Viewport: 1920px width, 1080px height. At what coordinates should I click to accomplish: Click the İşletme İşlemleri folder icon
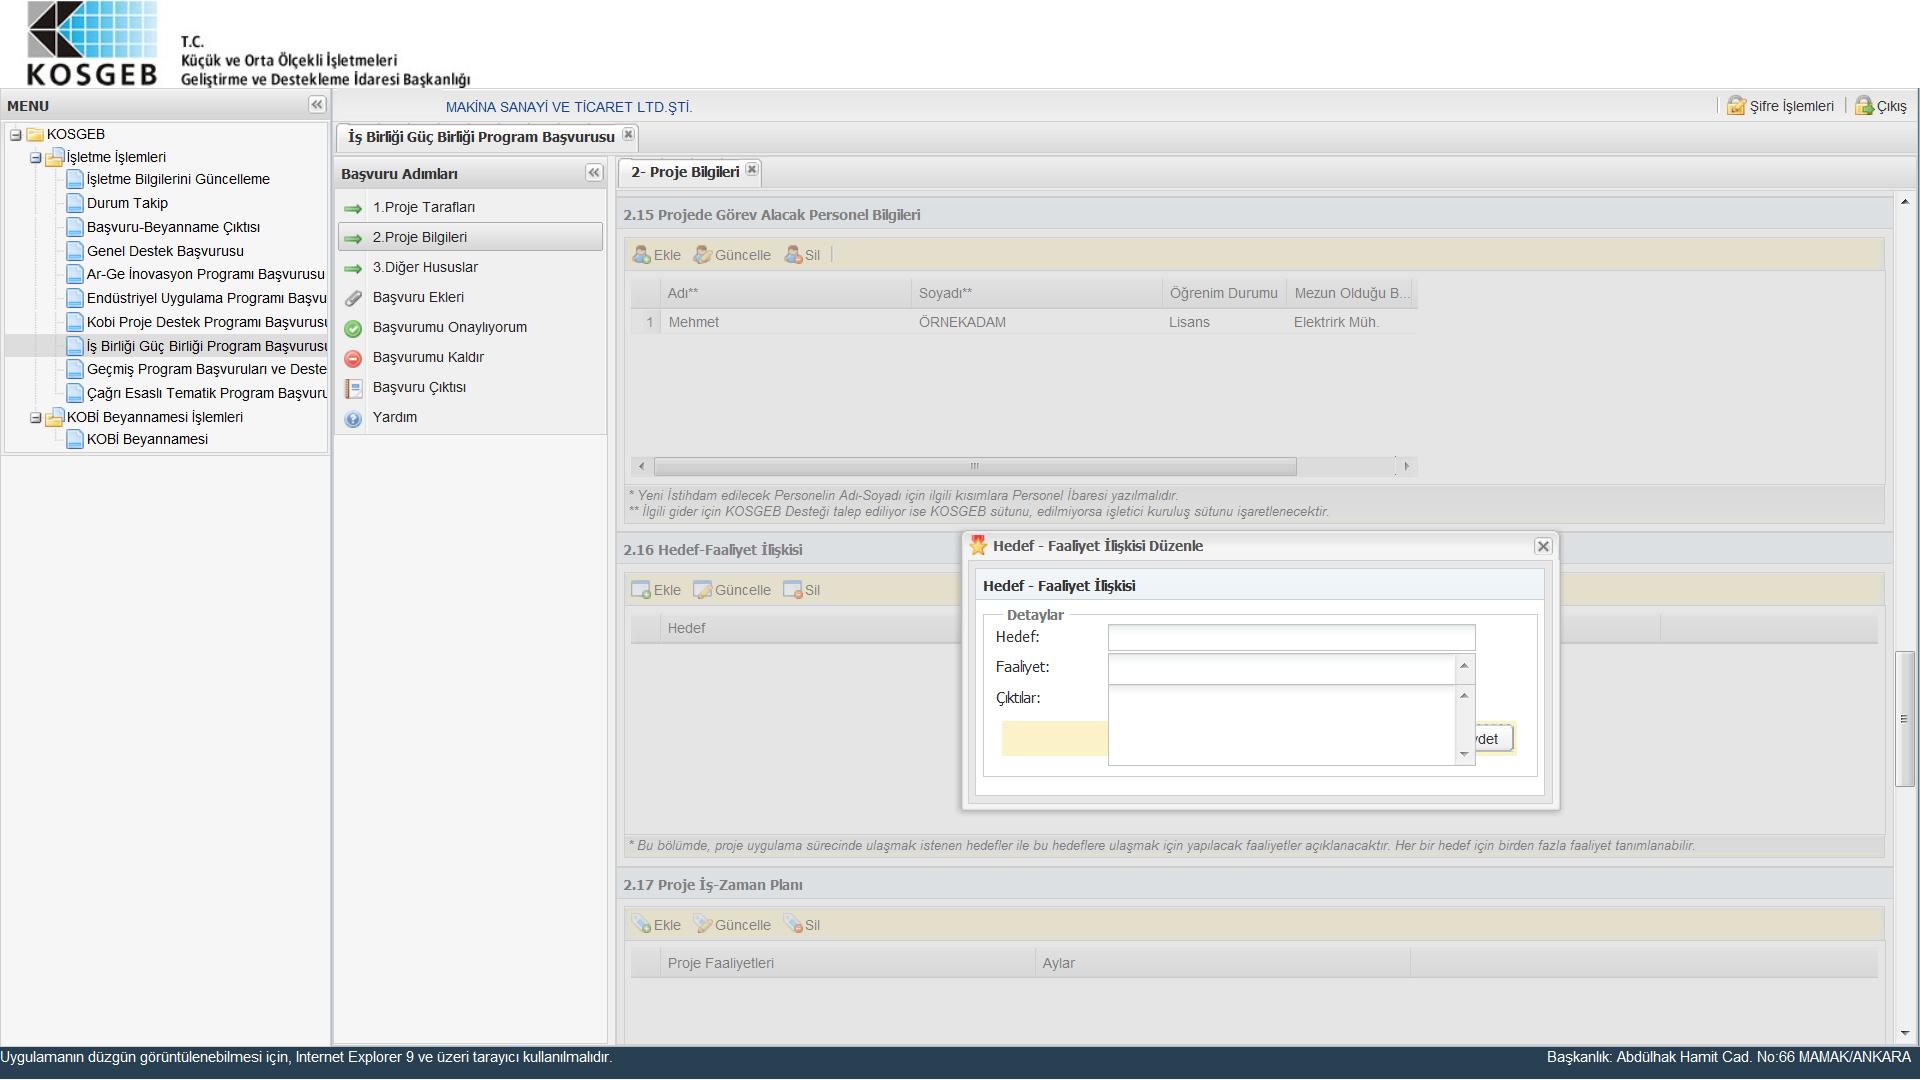pos(54,157)
